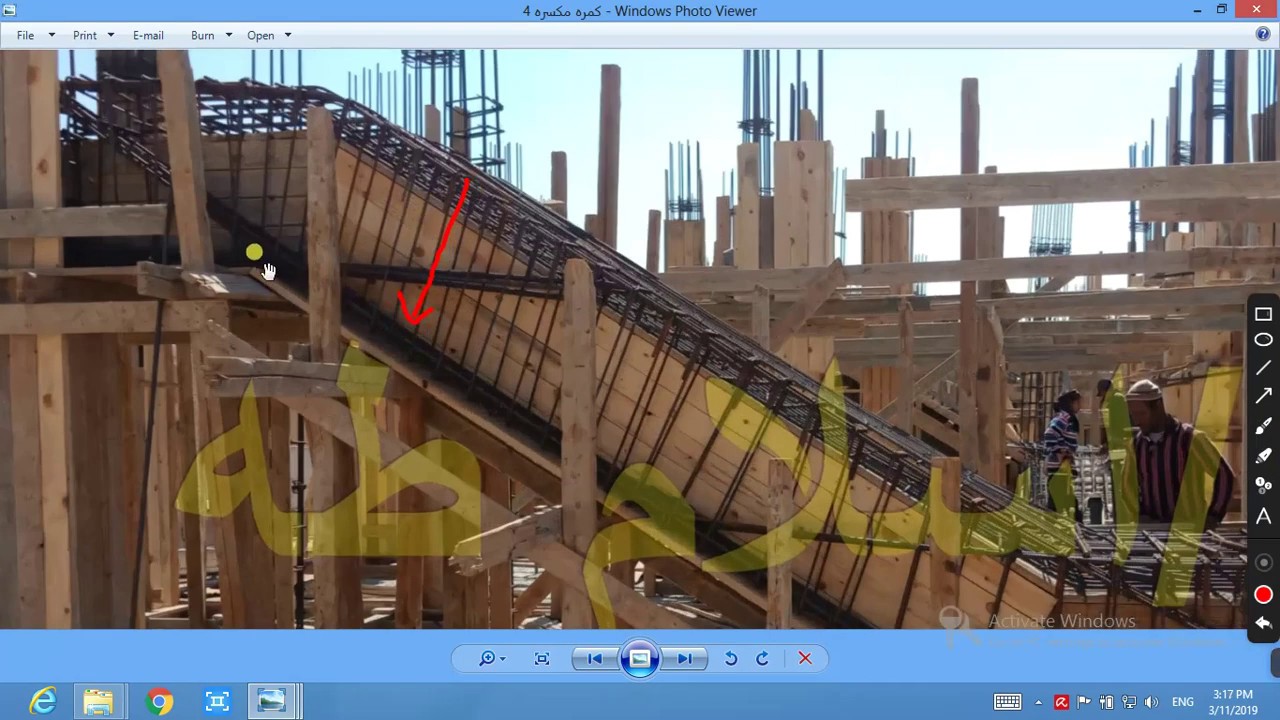Expand the File dropdown arrow
Image resolution: width=1280 pixels, height=720 pixels.
tap(52, 35)
